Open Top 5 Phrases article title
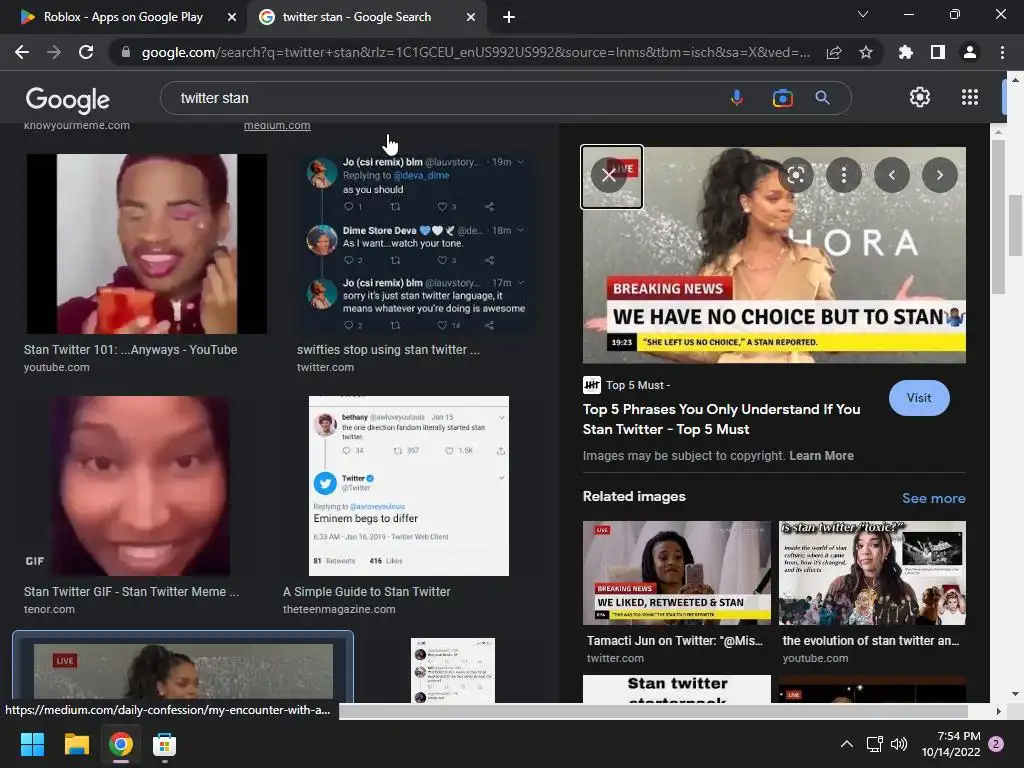Screen dimensions: 1024x768 point(721,419)
